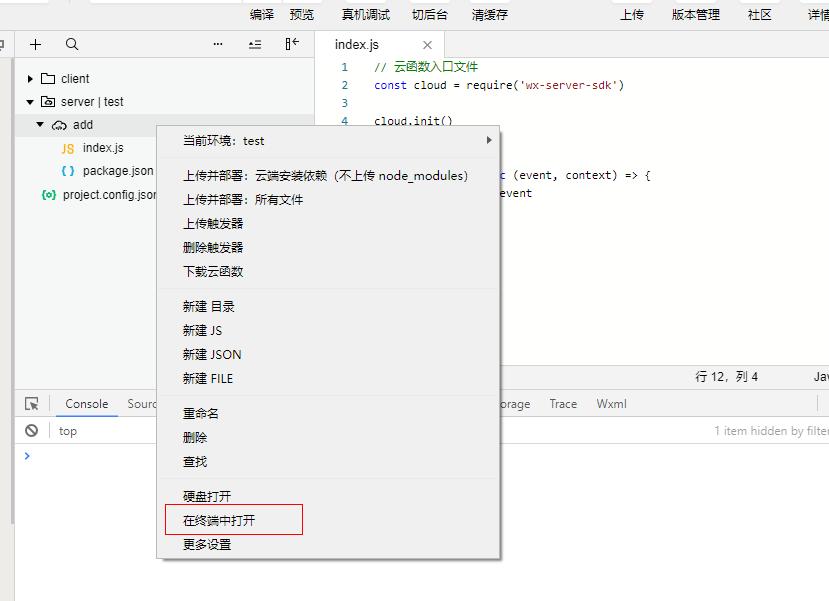829x601 pixels.
Task: Open the 当前环境: test submenu arrow
Action: 489,141
